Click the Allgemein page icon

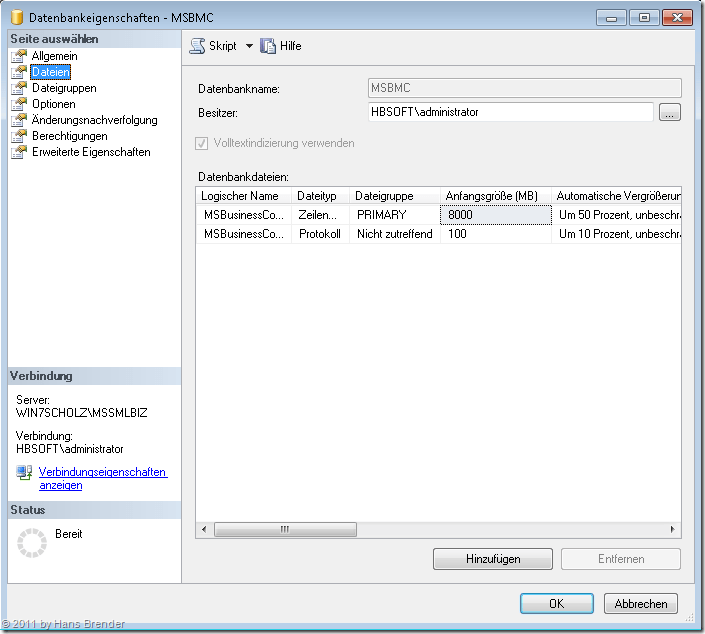19,56
